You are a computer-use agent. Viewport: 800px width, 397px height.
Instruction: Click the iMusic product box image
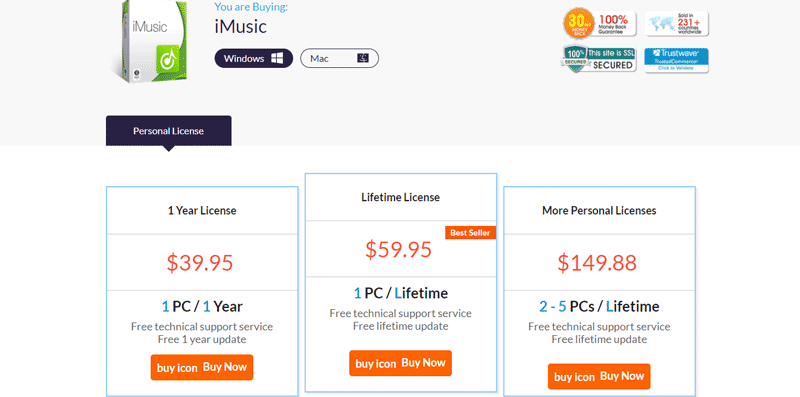pos(150,42)
